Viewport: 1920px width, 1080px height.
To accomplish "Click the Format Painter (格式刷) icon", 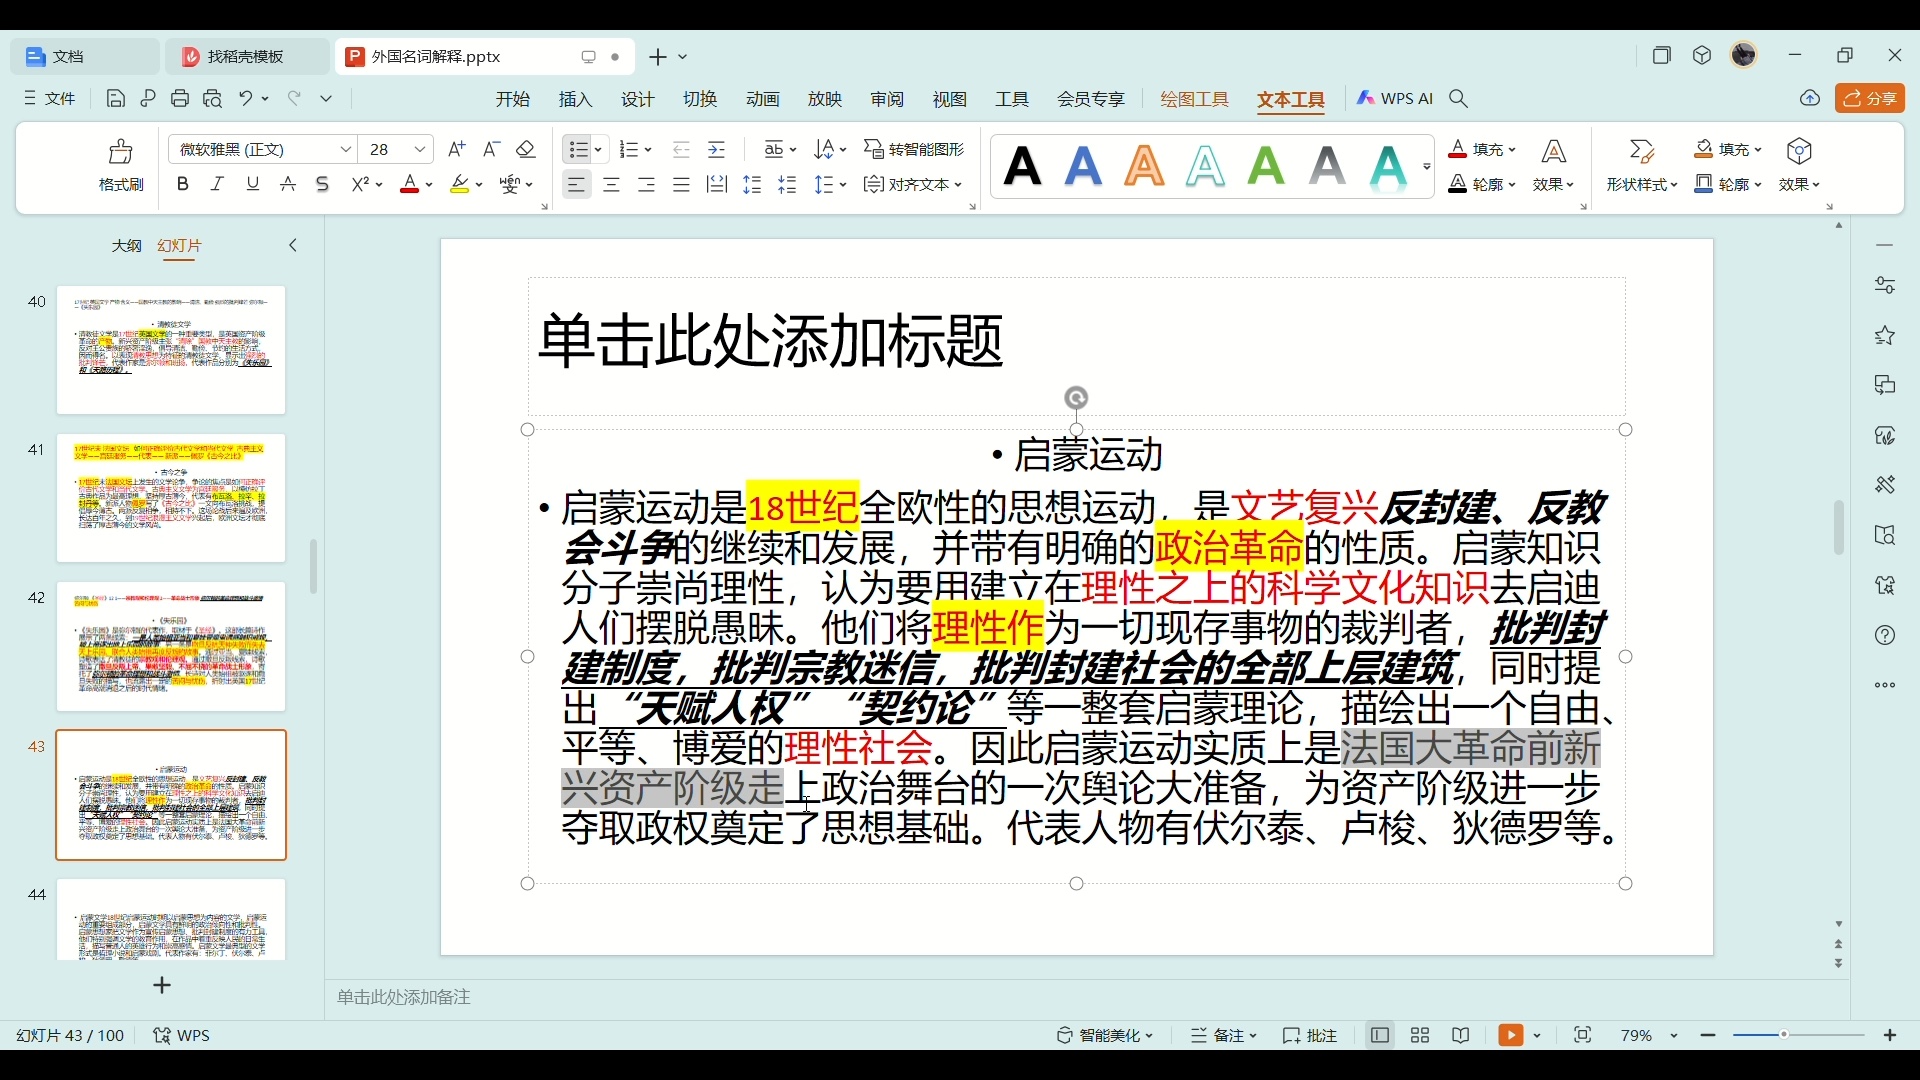I will (x=121, y=152).
